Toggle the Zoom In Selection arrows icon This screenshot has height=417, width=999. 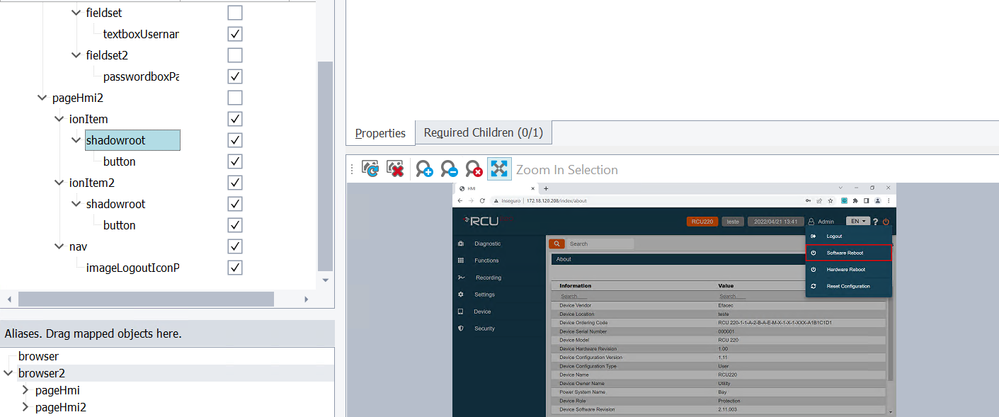point(500,169)
